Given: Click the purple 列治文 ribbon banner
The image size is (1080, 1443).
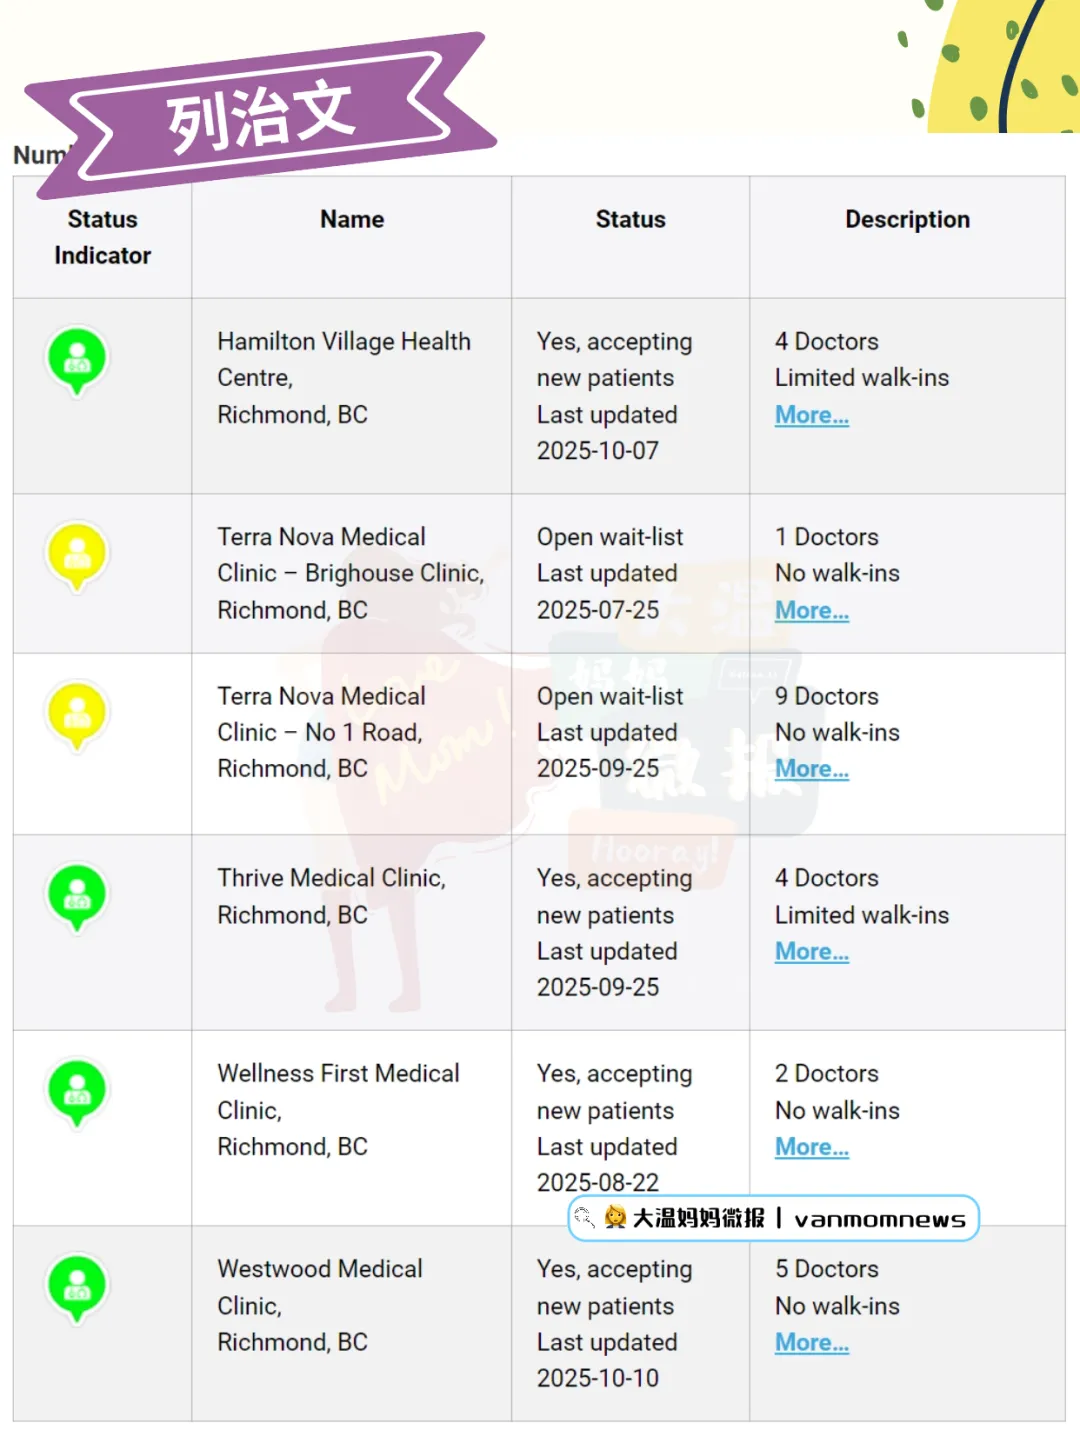Looking at the screenshot, I should pos(260,115).
